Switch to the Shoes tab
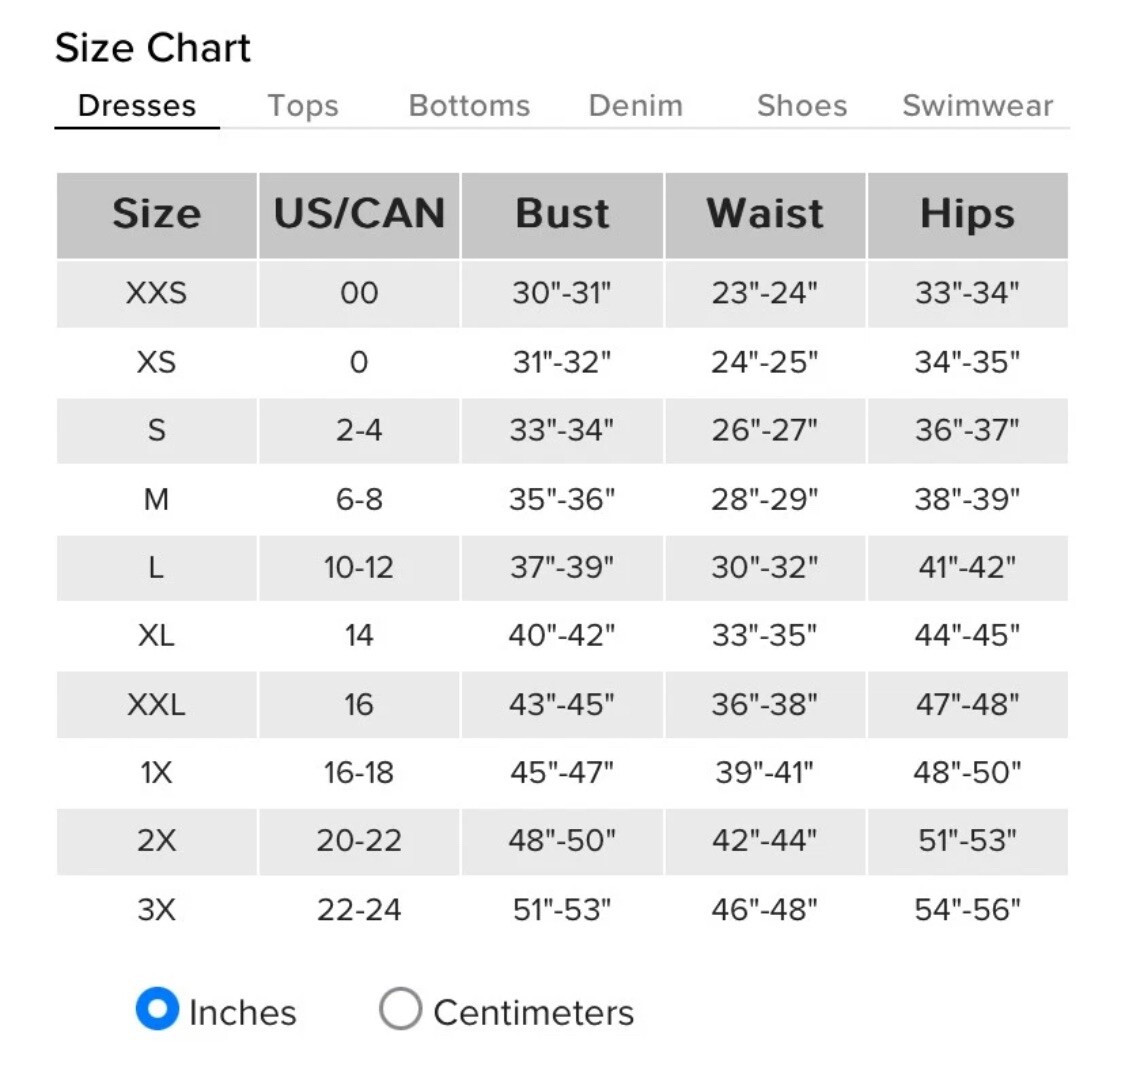Screen dimensions: 1125x1068 coord(802,105)
